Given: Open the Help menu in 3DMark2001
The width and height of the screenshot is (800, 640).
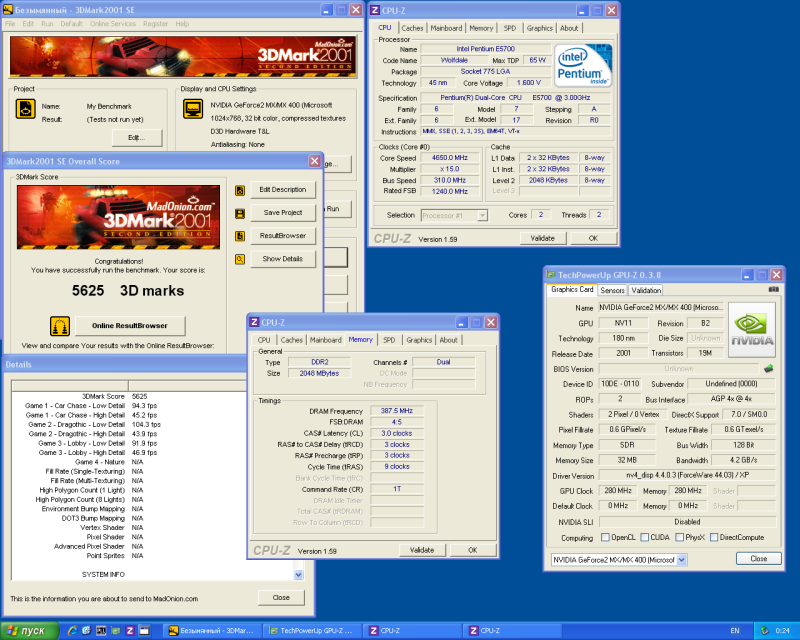Looking at the screenshot, I should [x=182, y=24].
